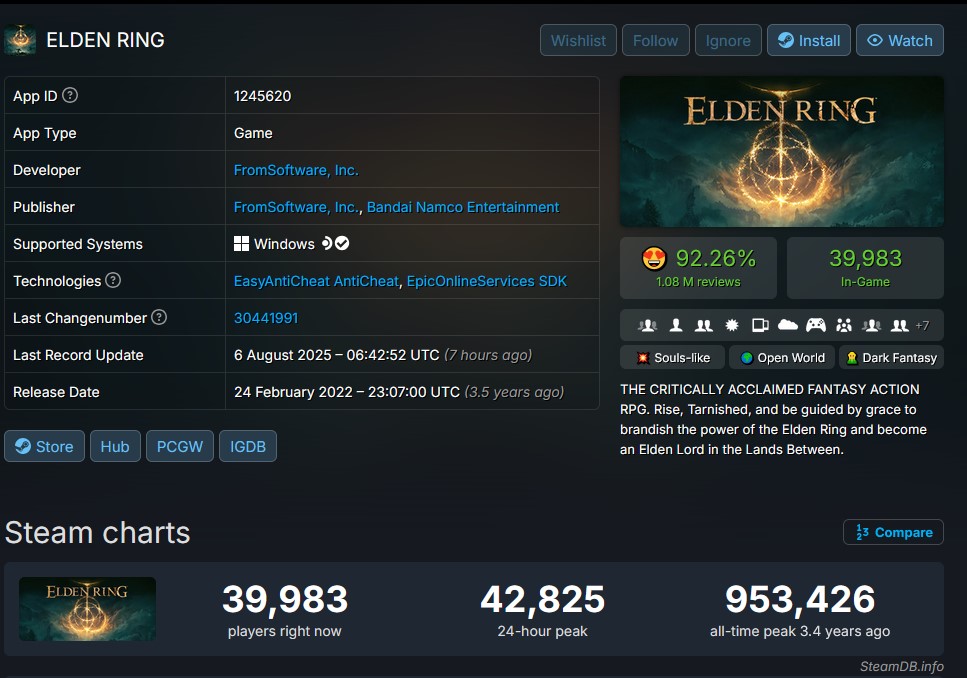Click the controller support gamepad icon
This screenshot has height=678, width=967.
(x=816, y=325)
